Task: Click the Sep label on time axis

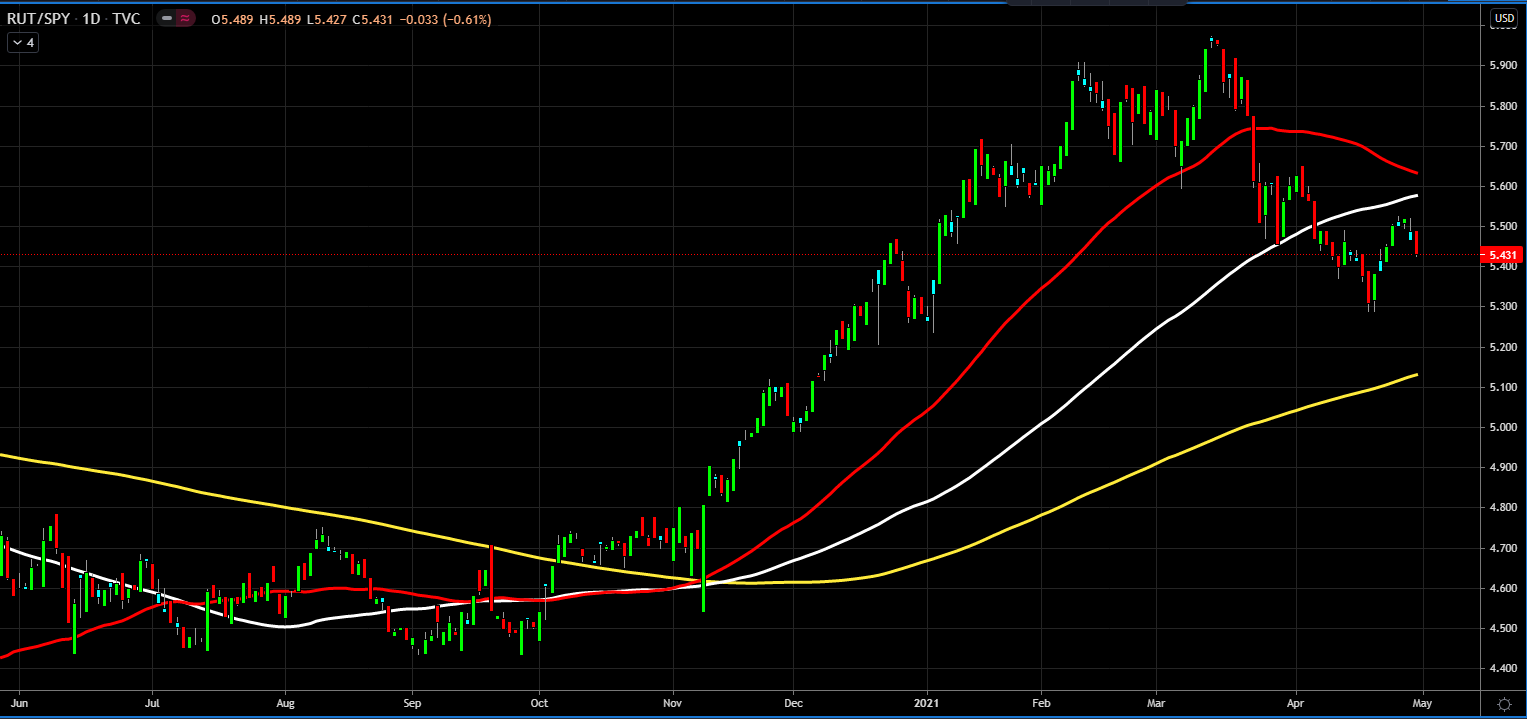Action: point(411,703)
